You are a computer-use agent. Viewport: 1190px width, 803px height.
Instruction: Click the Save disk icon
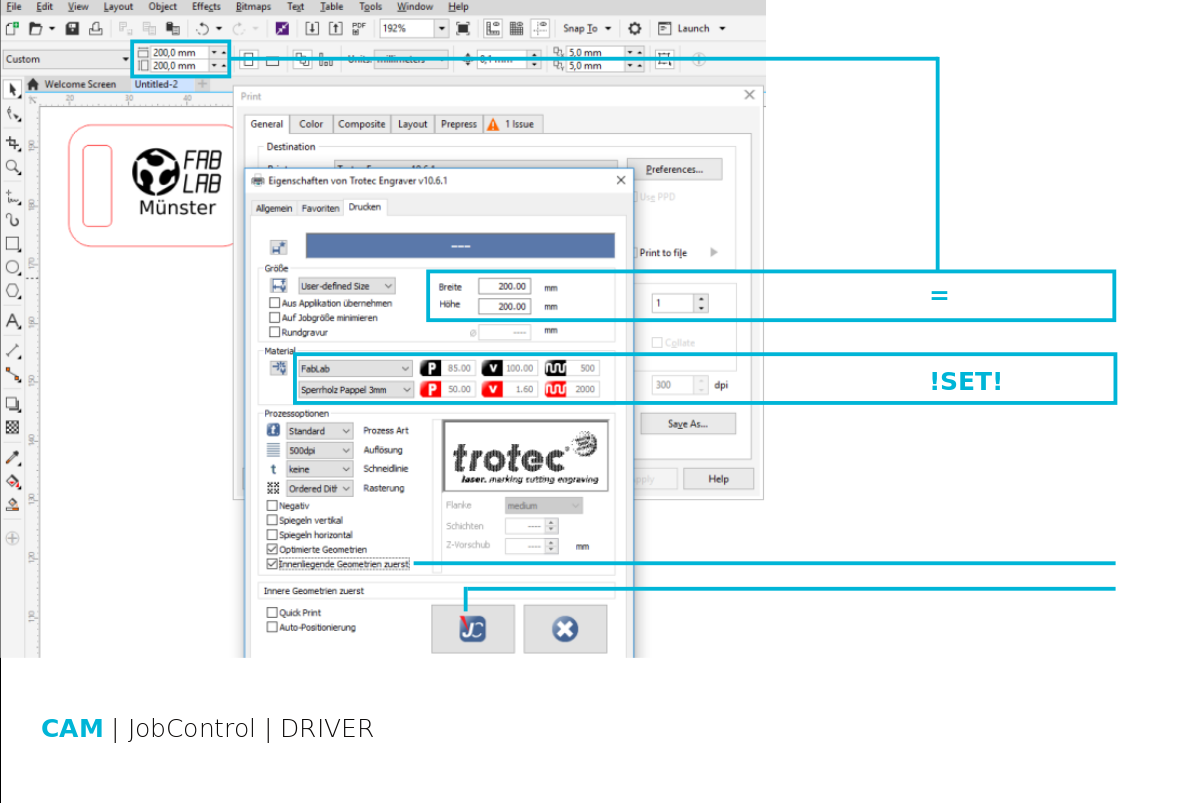coord(72,28)
